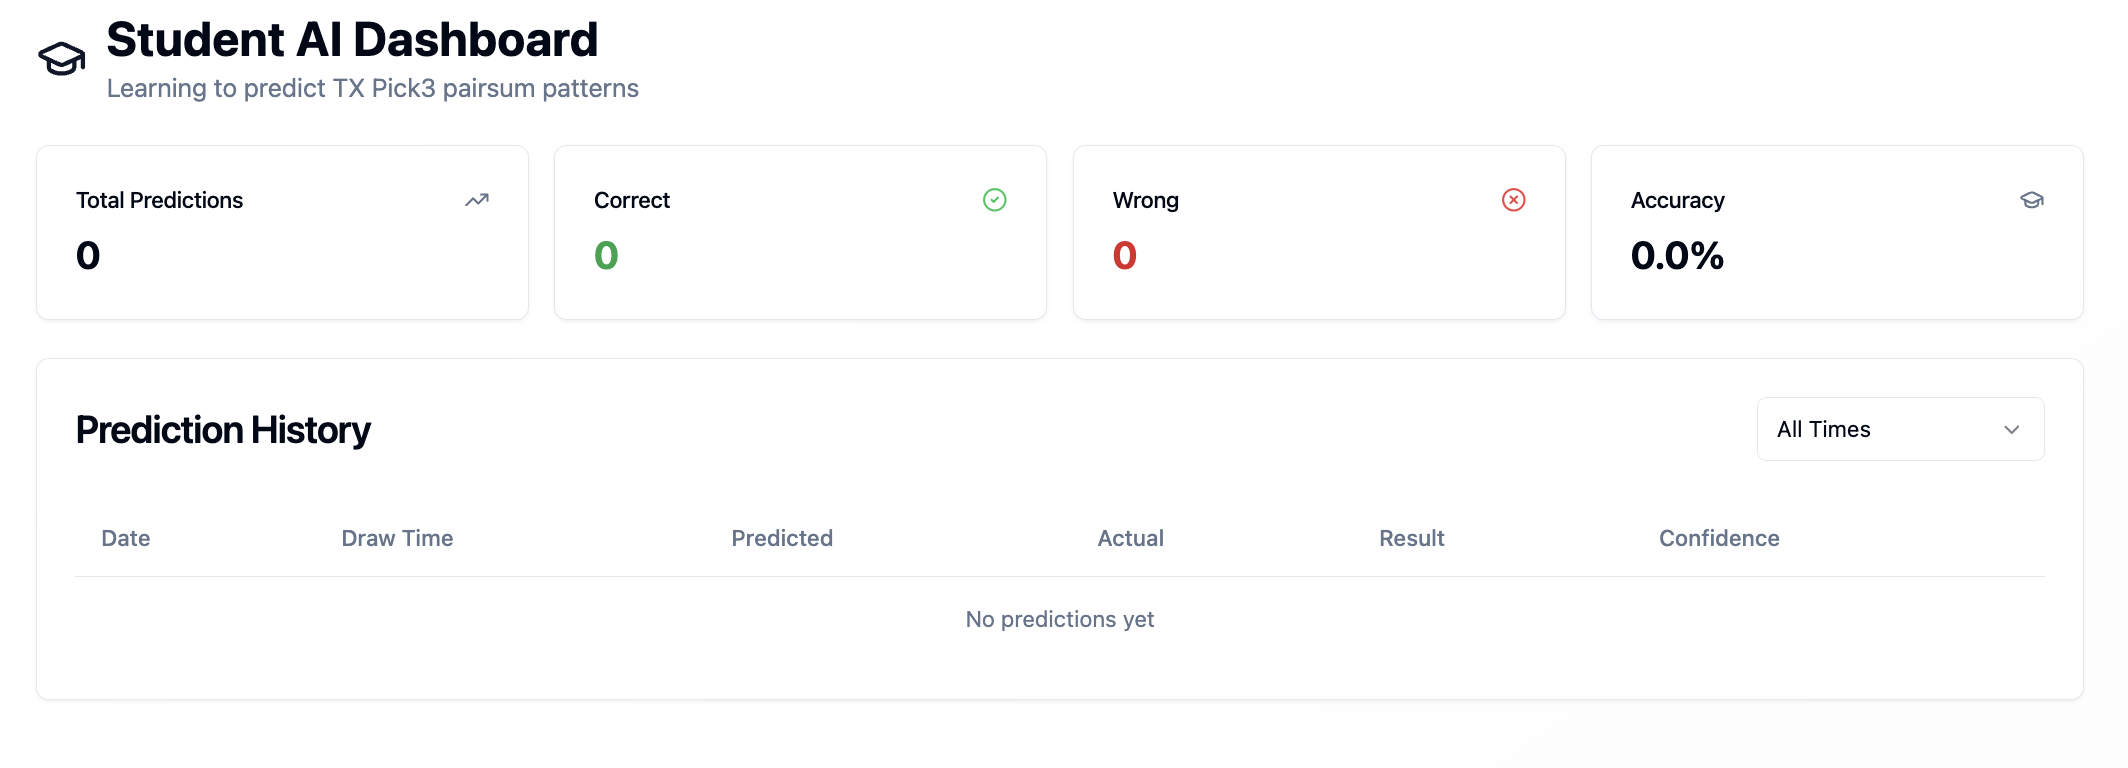Open the All Times filter dropdown
The height and width of the screenshot is (768, 2128).
pos(1899,429)
